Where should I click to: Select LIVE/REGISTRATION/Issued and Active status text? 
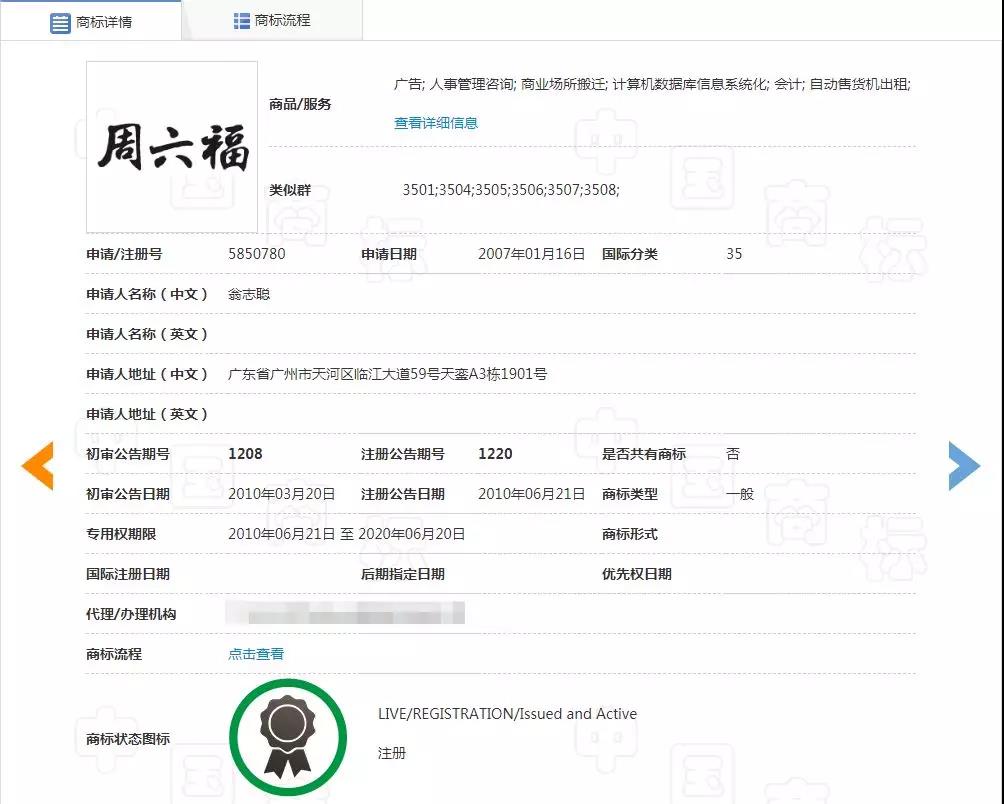(507, 714)
